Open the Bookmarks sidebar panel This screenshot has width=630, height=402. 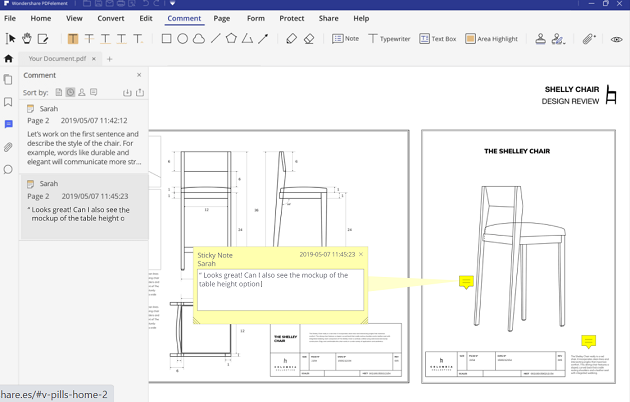pyautogui.click(x=8, y=102)
